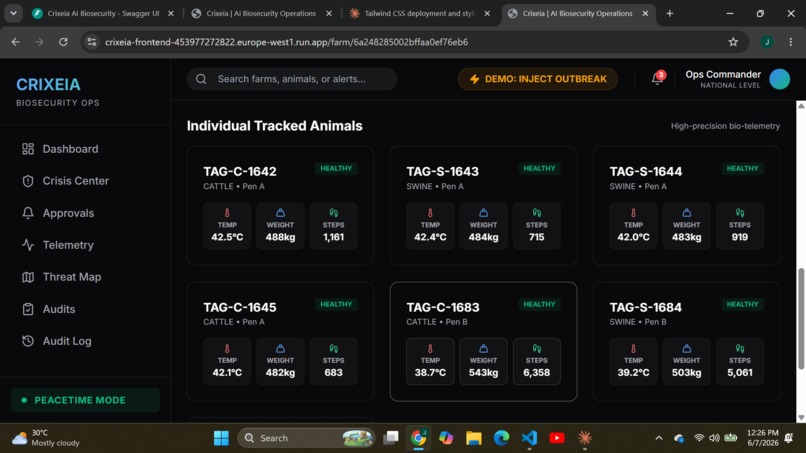Open the TAG-C-1642 animal card
The image size is (806, 453).
coord(280,206)
